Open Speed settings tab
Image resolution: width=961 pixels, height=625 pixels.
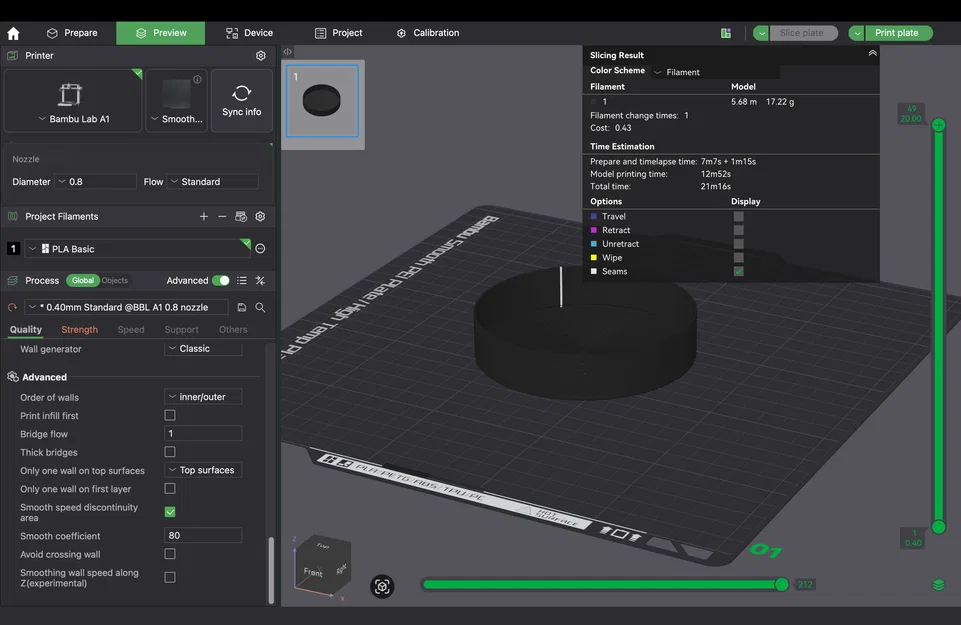[131, 330]
